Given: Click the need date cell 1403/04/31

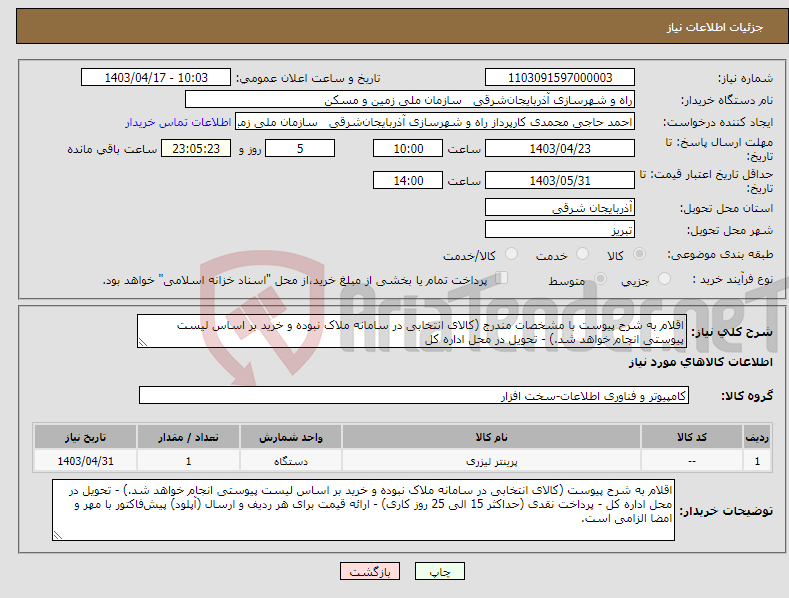Looking at the screenshot, I should pos(85,461).
